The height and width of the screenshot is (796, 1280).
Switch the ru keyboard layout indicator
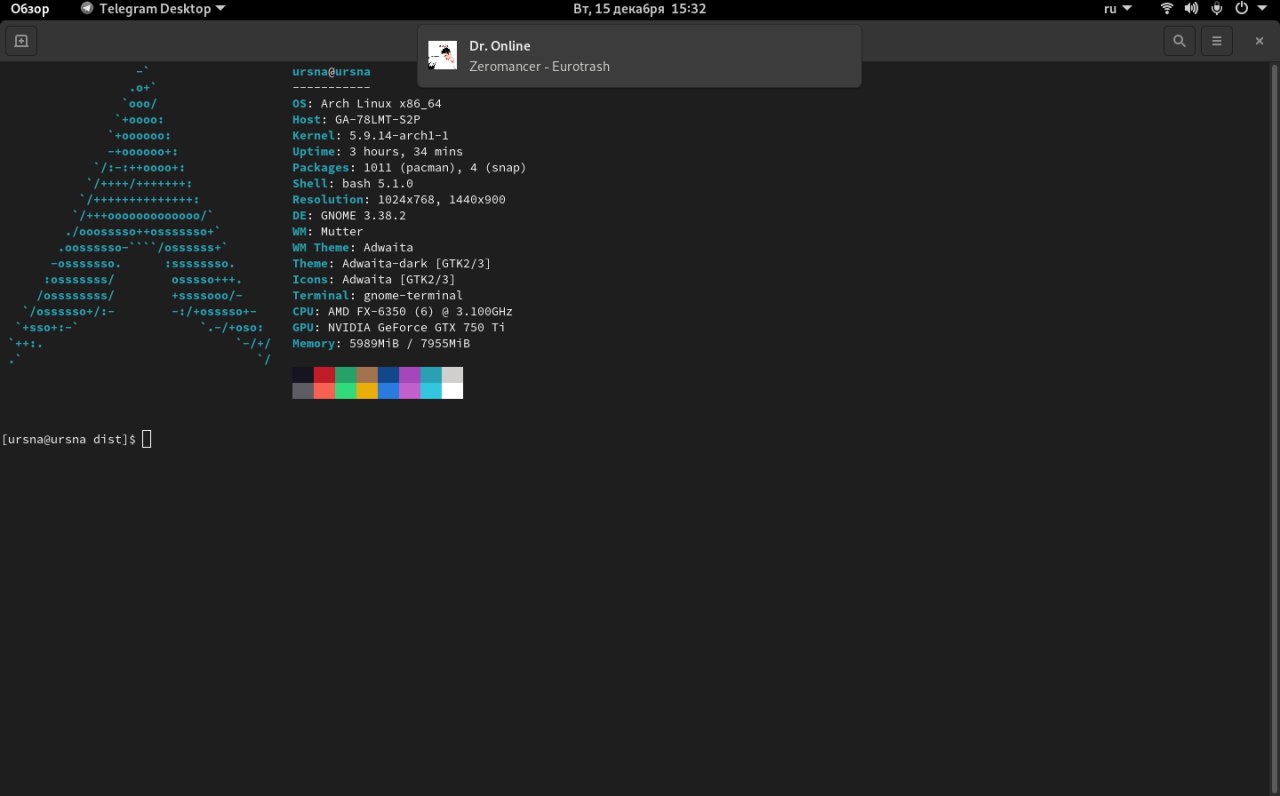point(1117,9)
